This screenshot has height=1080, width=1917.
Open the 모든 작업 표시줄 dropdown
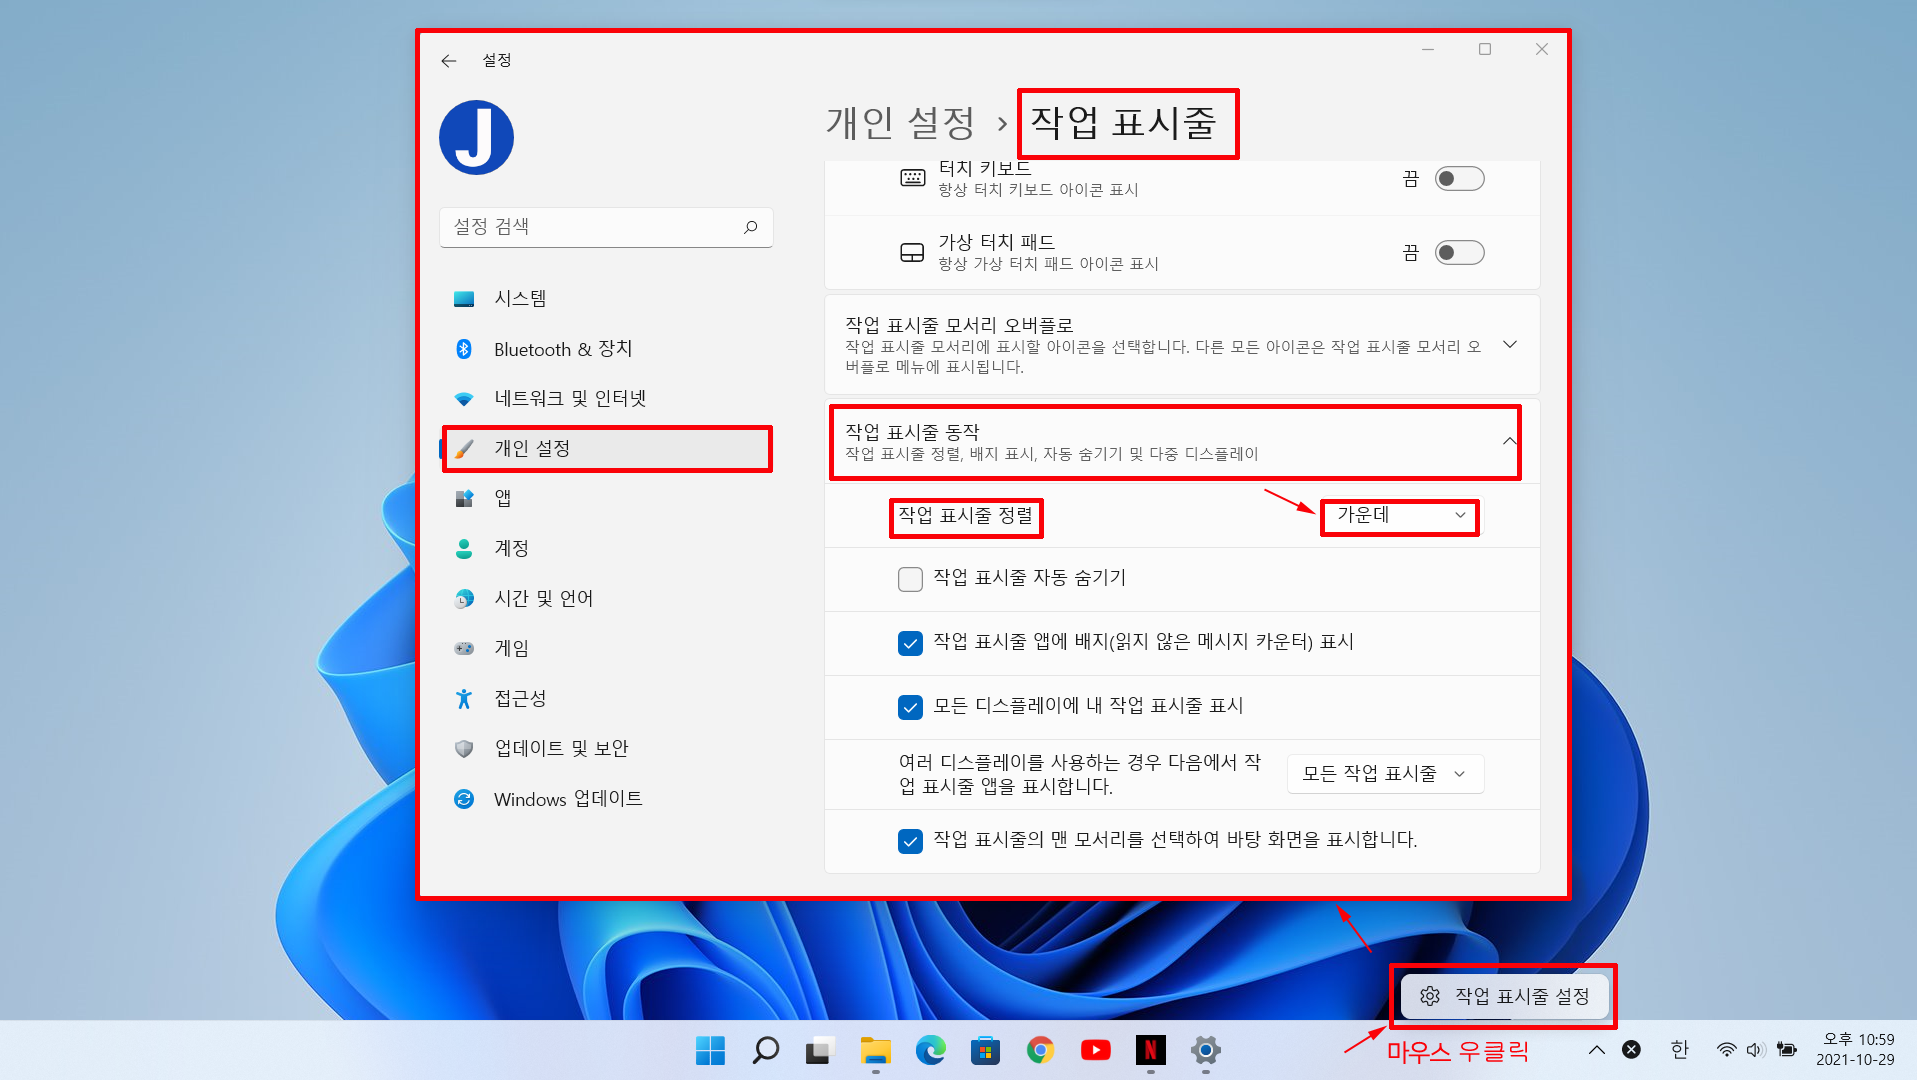[1385, 774]
